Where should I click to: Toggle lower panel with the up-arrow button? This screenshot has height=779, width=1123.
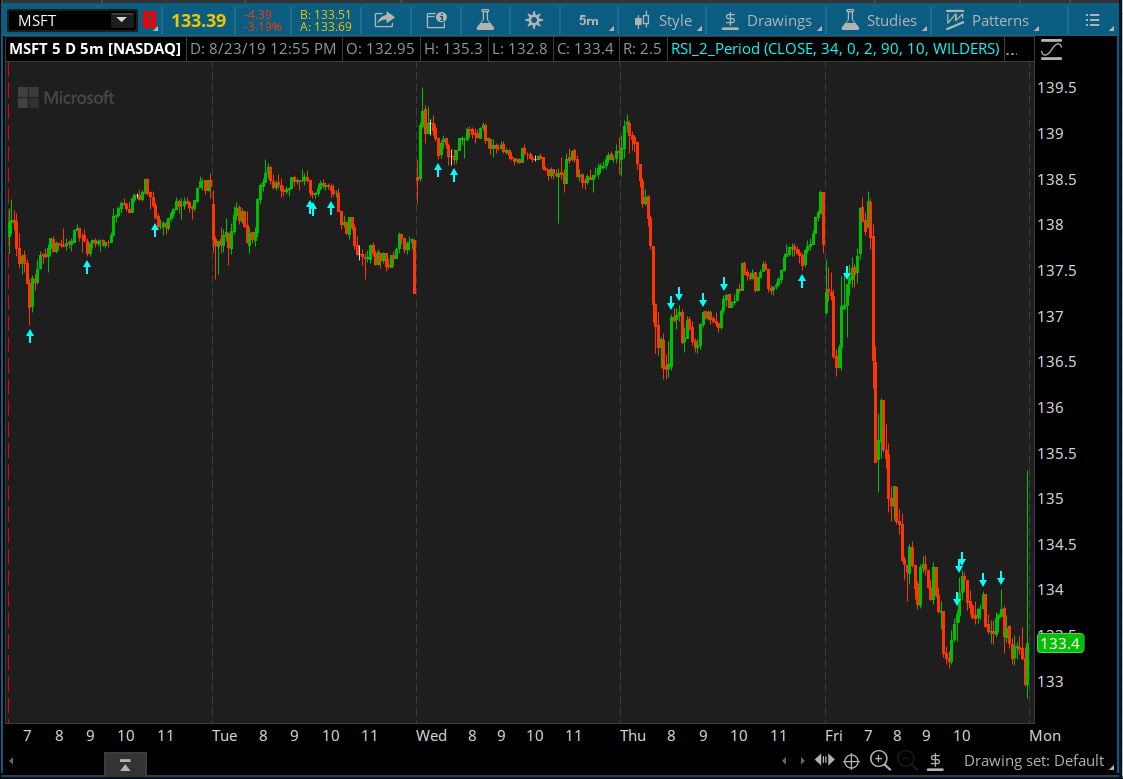click(125, 765)
